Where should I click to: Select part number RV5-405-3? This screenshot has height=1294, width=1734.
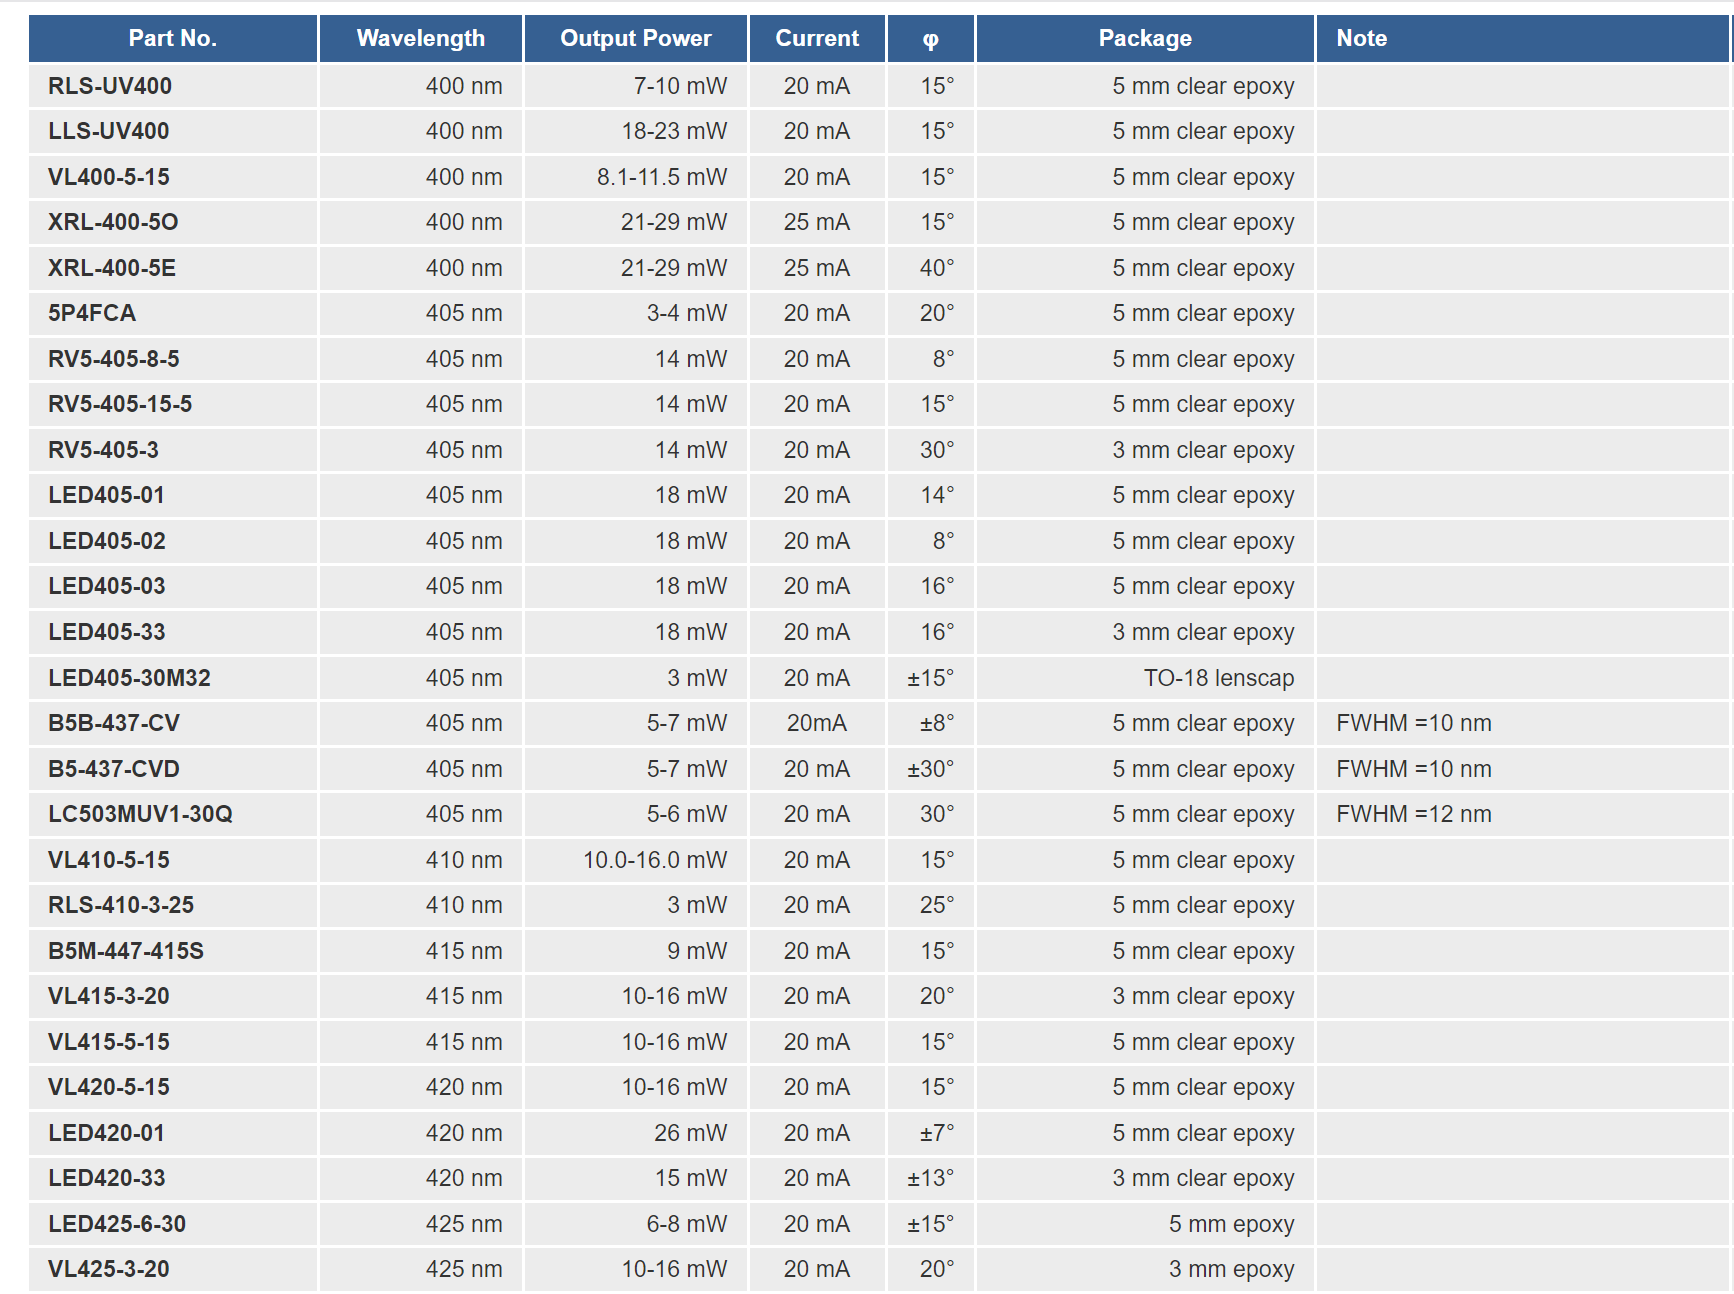pos(103,450)
